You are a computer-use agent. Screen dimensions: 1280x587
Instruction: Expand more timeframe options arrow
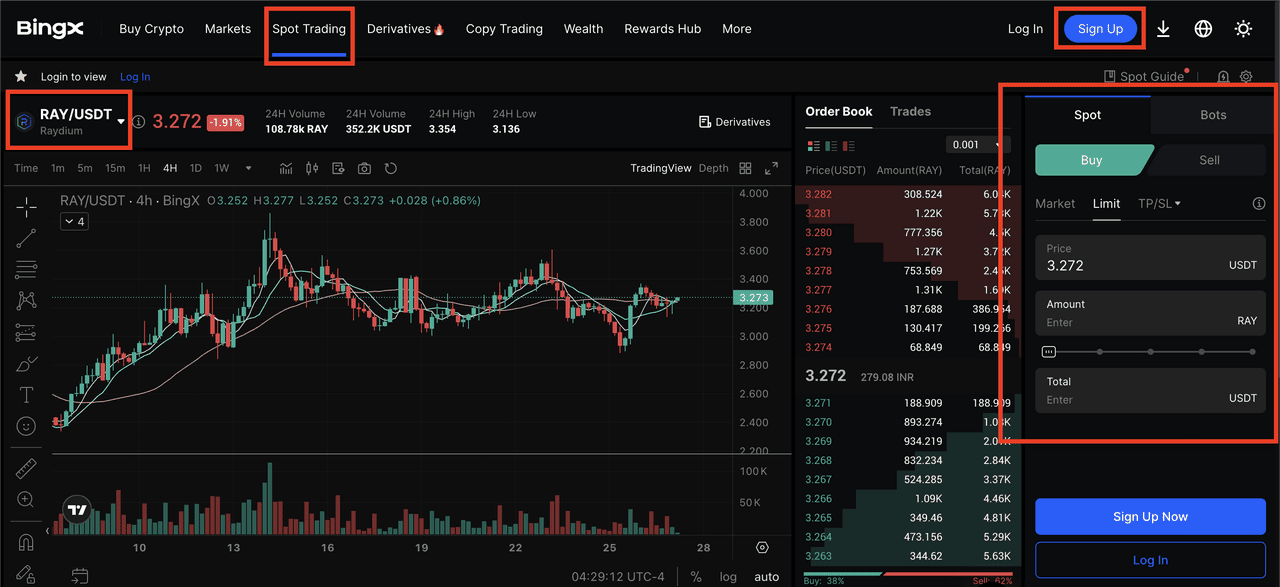[249, 168]
